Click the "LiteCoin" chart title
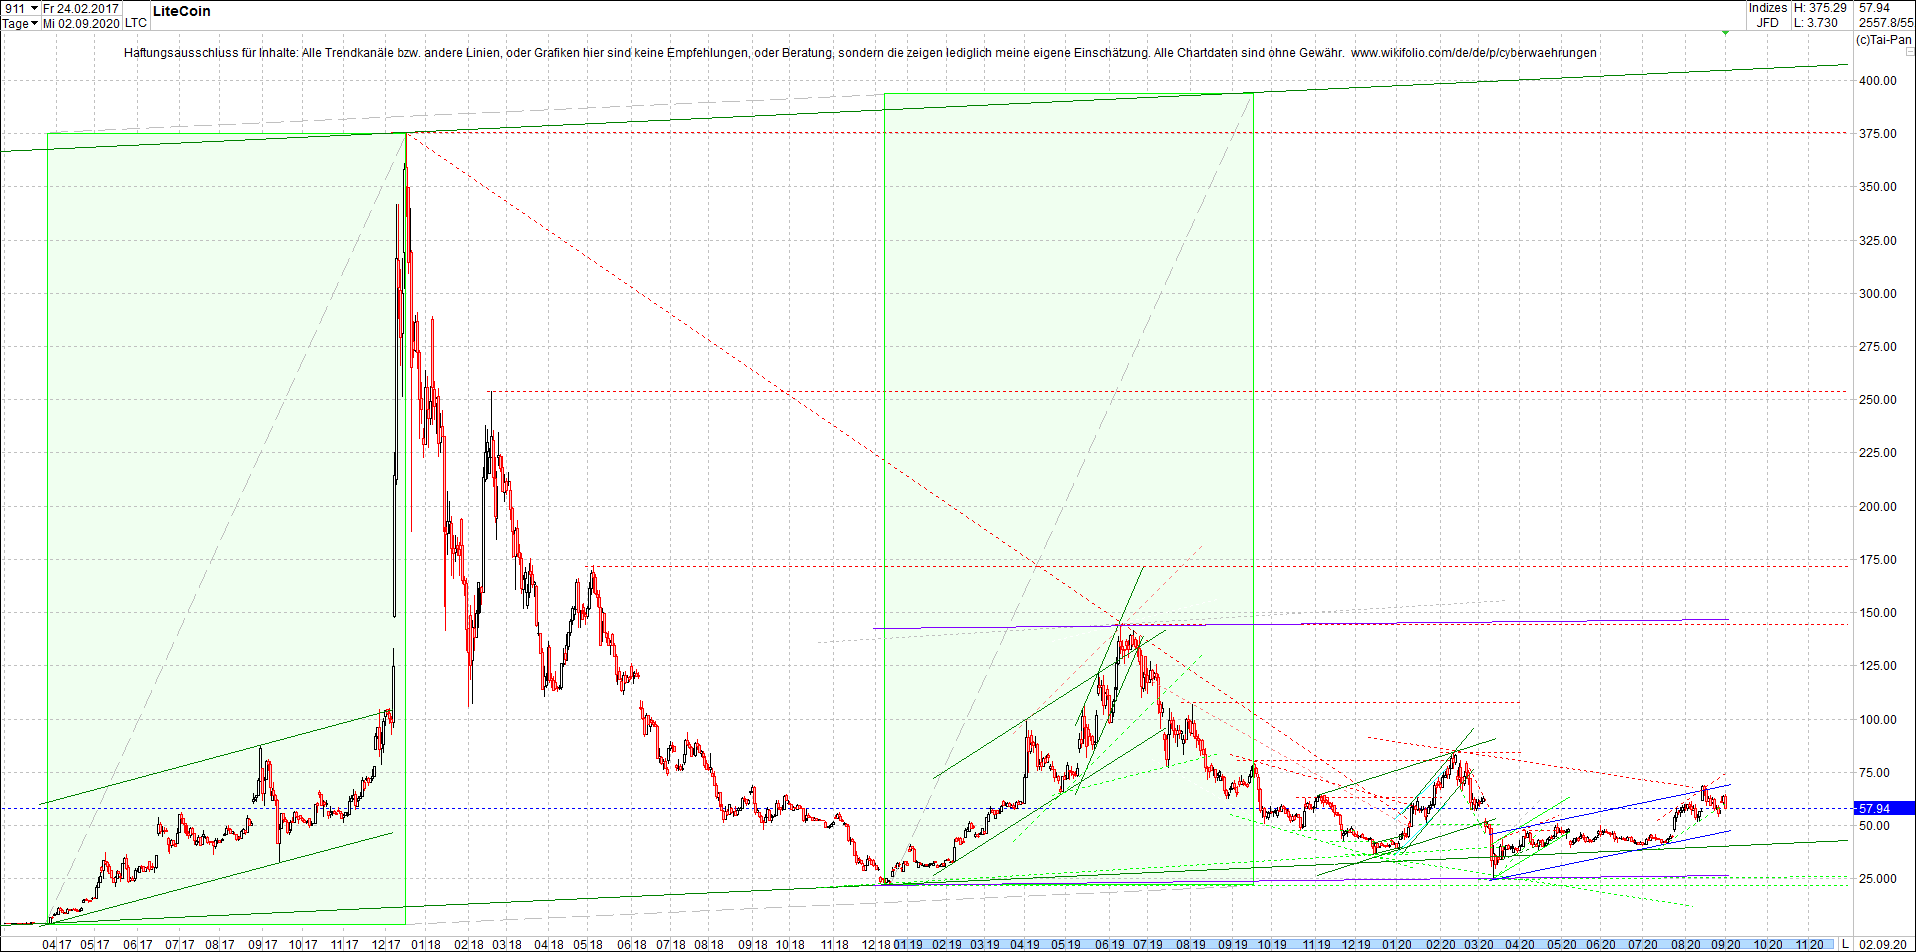This screenshot has width=1916, height=952. click(x=181, y=11)
